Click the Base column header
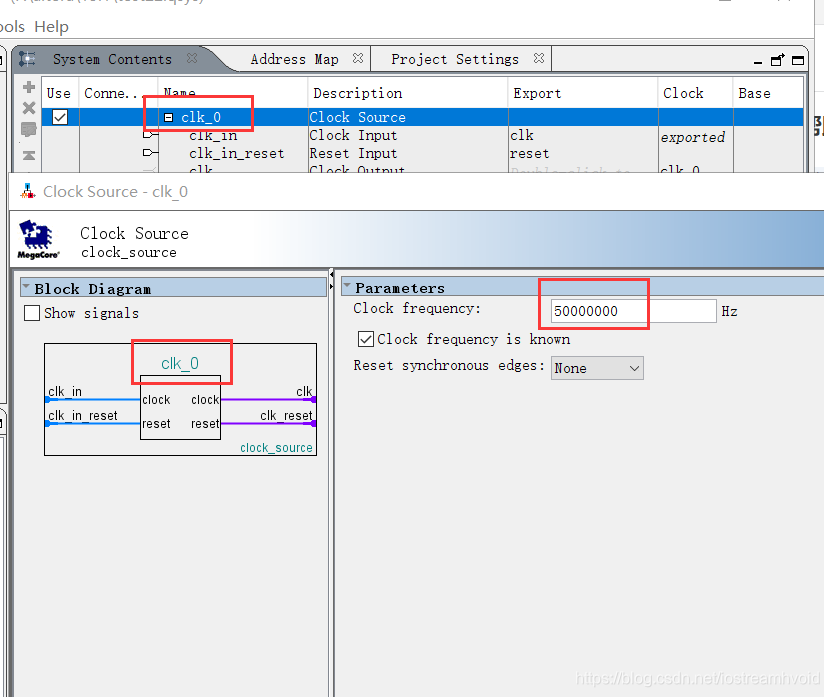The image size is (829, 697). pos(754,93)
